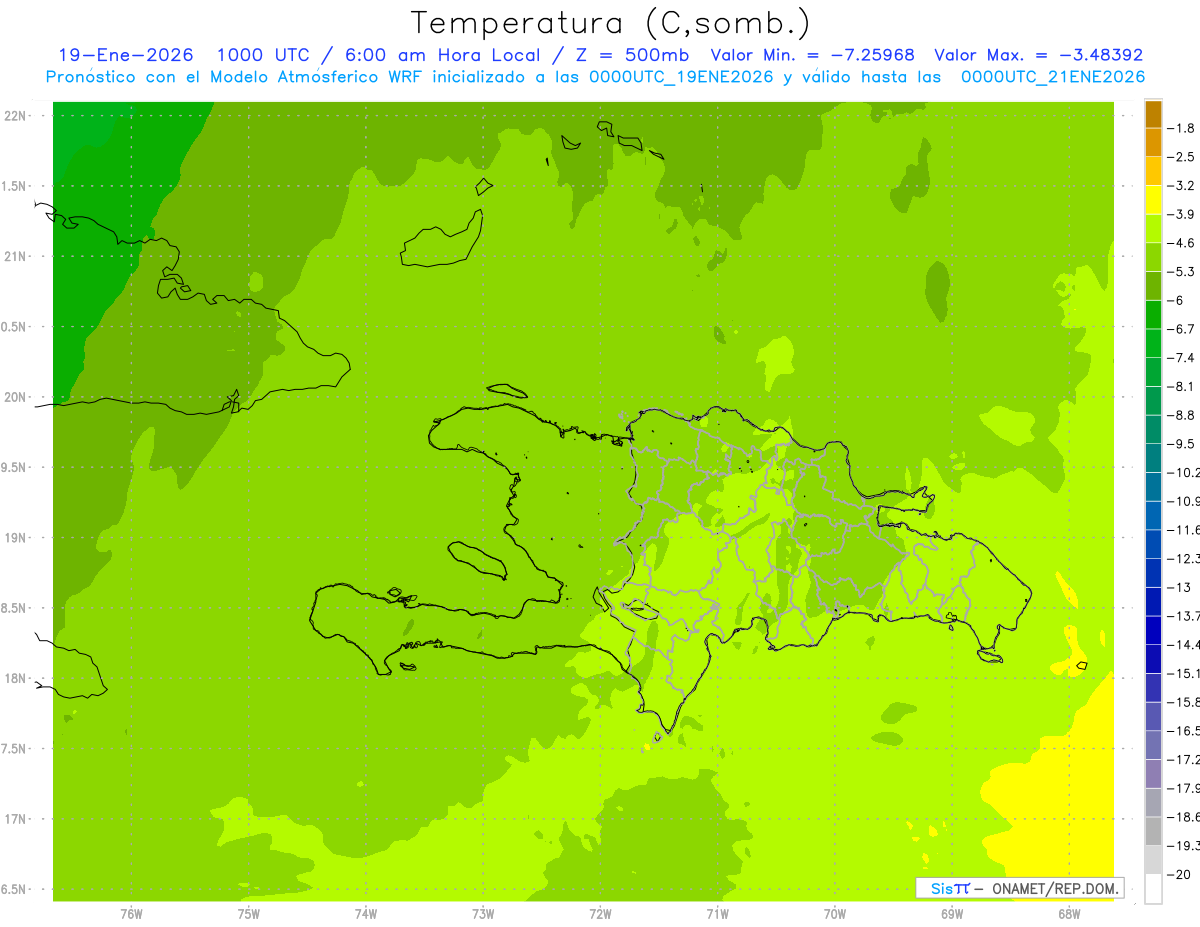This screenshot has height=927, width=1200.
Task: Click the '71W' longitude label
Action: (717, 914)
